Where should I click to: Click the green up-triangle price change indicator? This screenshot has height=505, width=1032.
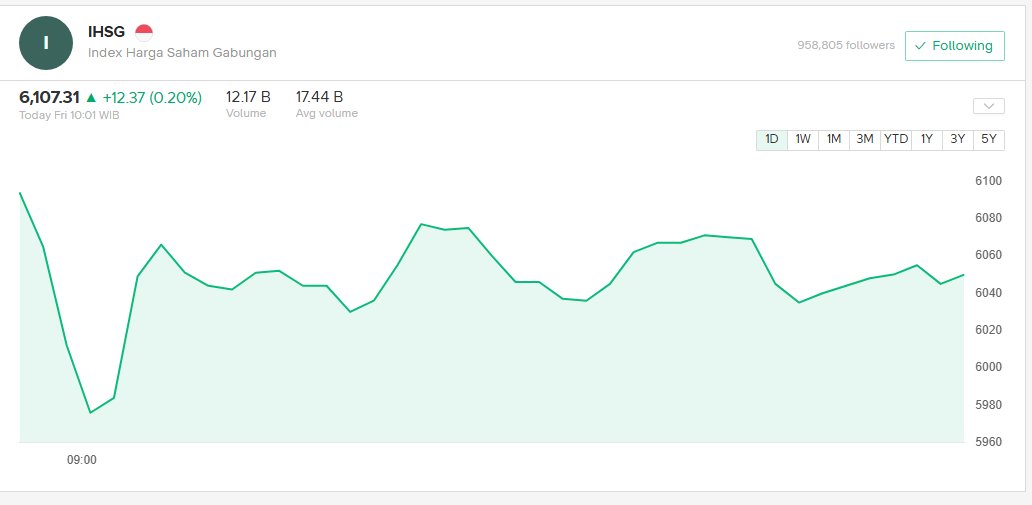pos(91,98)
